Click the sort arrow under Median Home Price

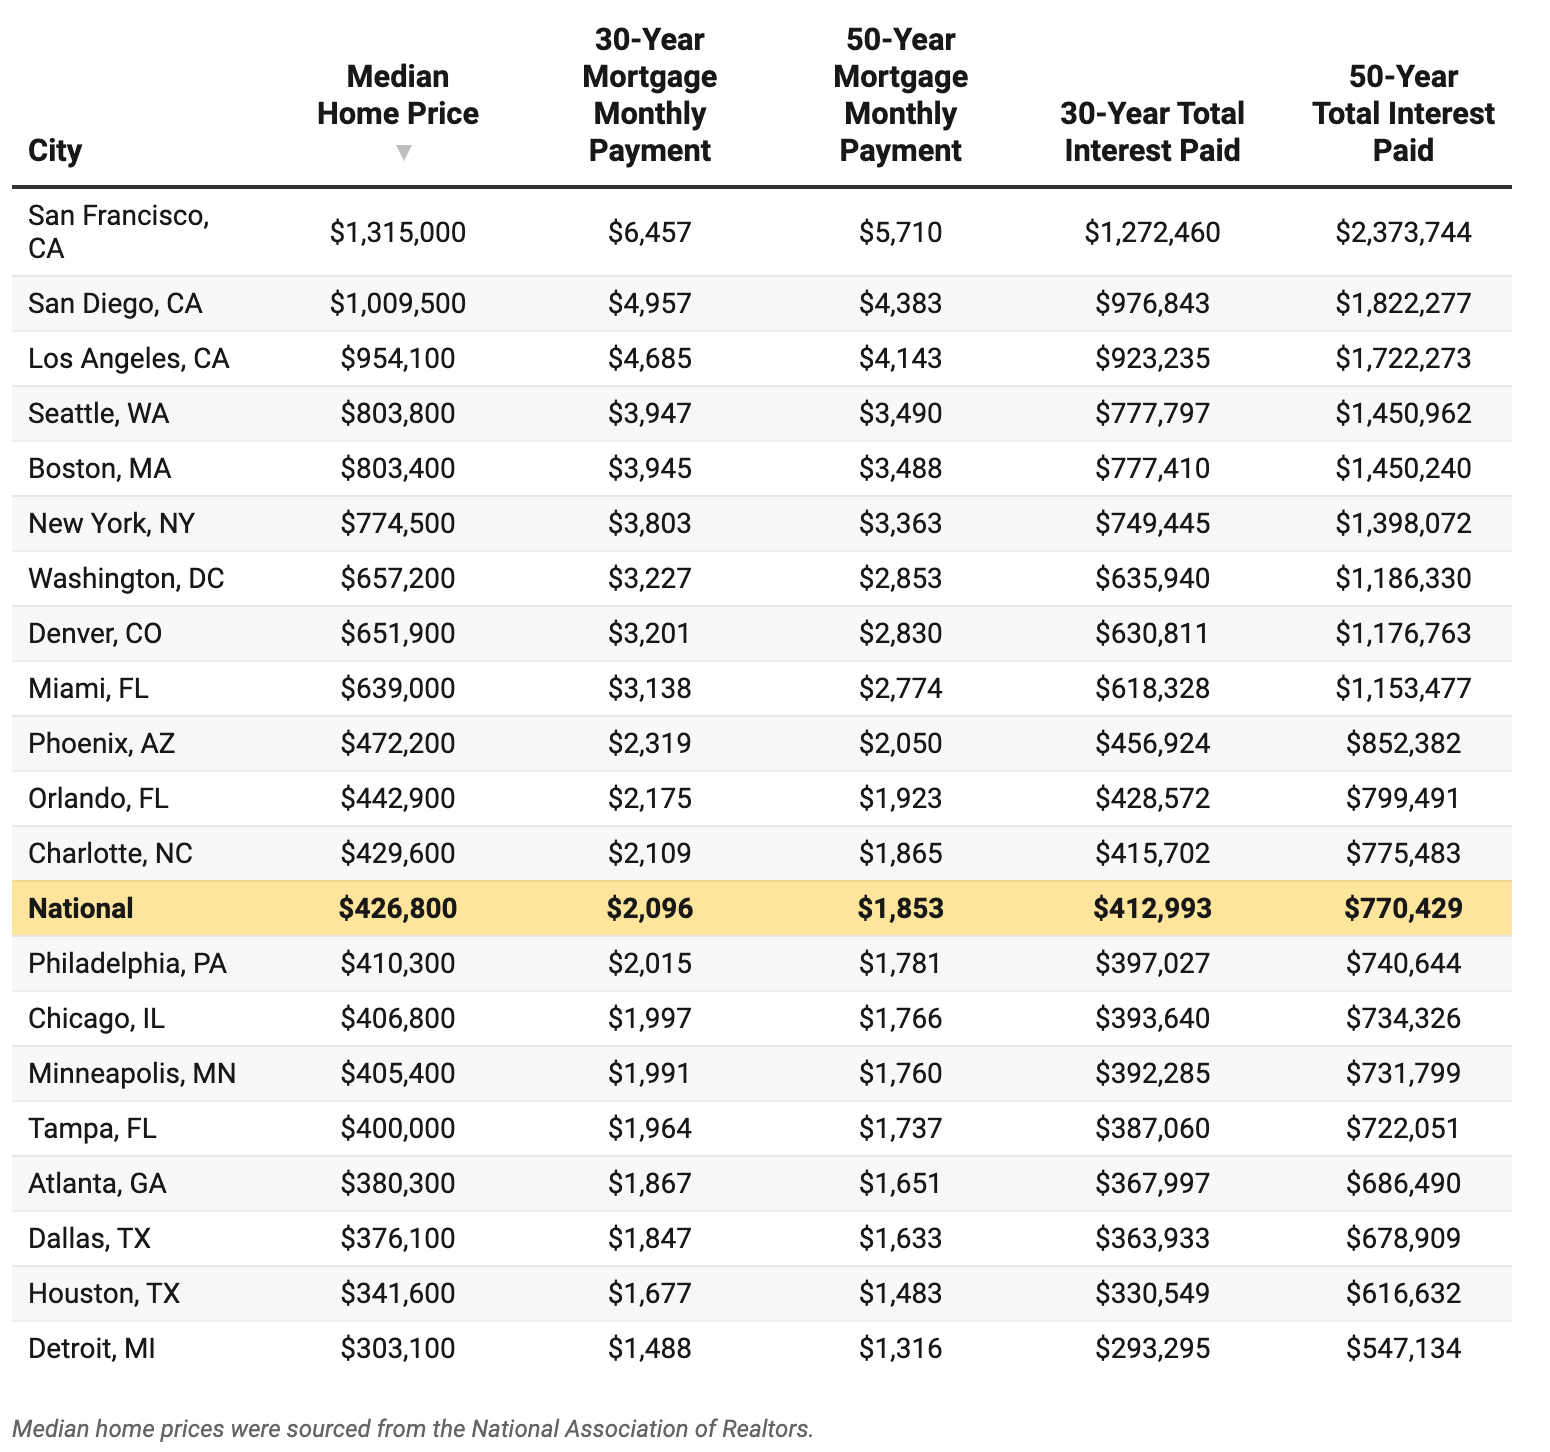[403, 152]
